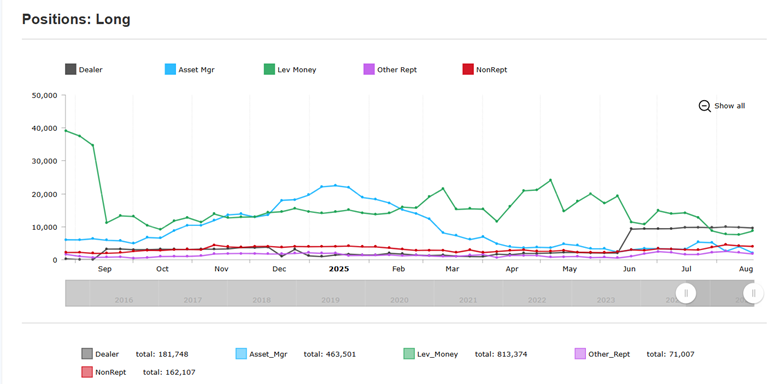Click the purple Other_Rept swatch in the totals legend

pos(580,354)
